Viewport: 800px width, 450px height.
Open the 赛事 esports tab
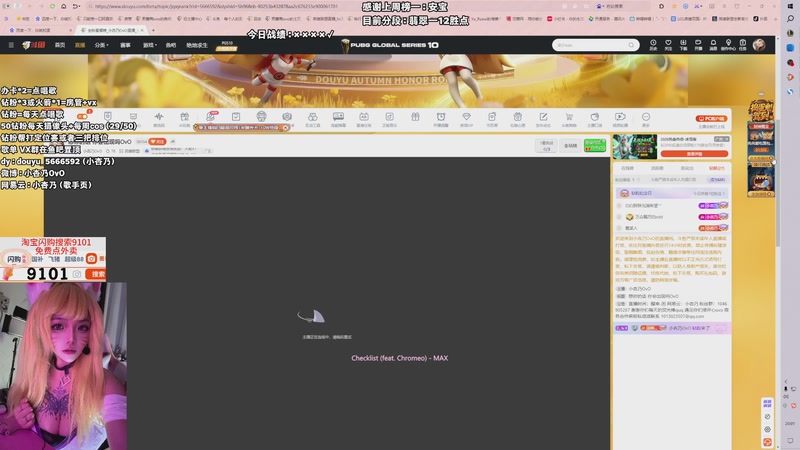tap(125, 45)
